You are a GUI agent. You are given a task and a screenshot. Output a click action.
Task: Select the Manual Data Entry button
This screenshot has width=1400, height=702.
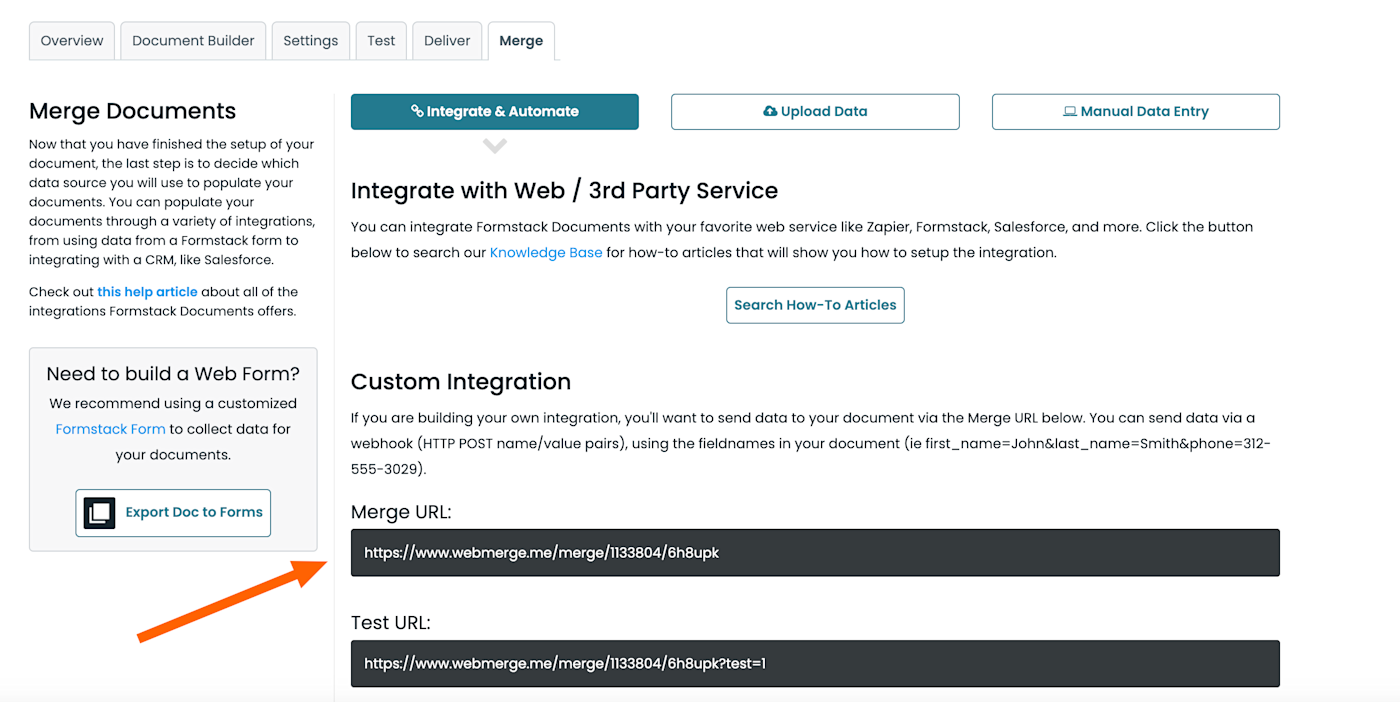point(1135,112)
